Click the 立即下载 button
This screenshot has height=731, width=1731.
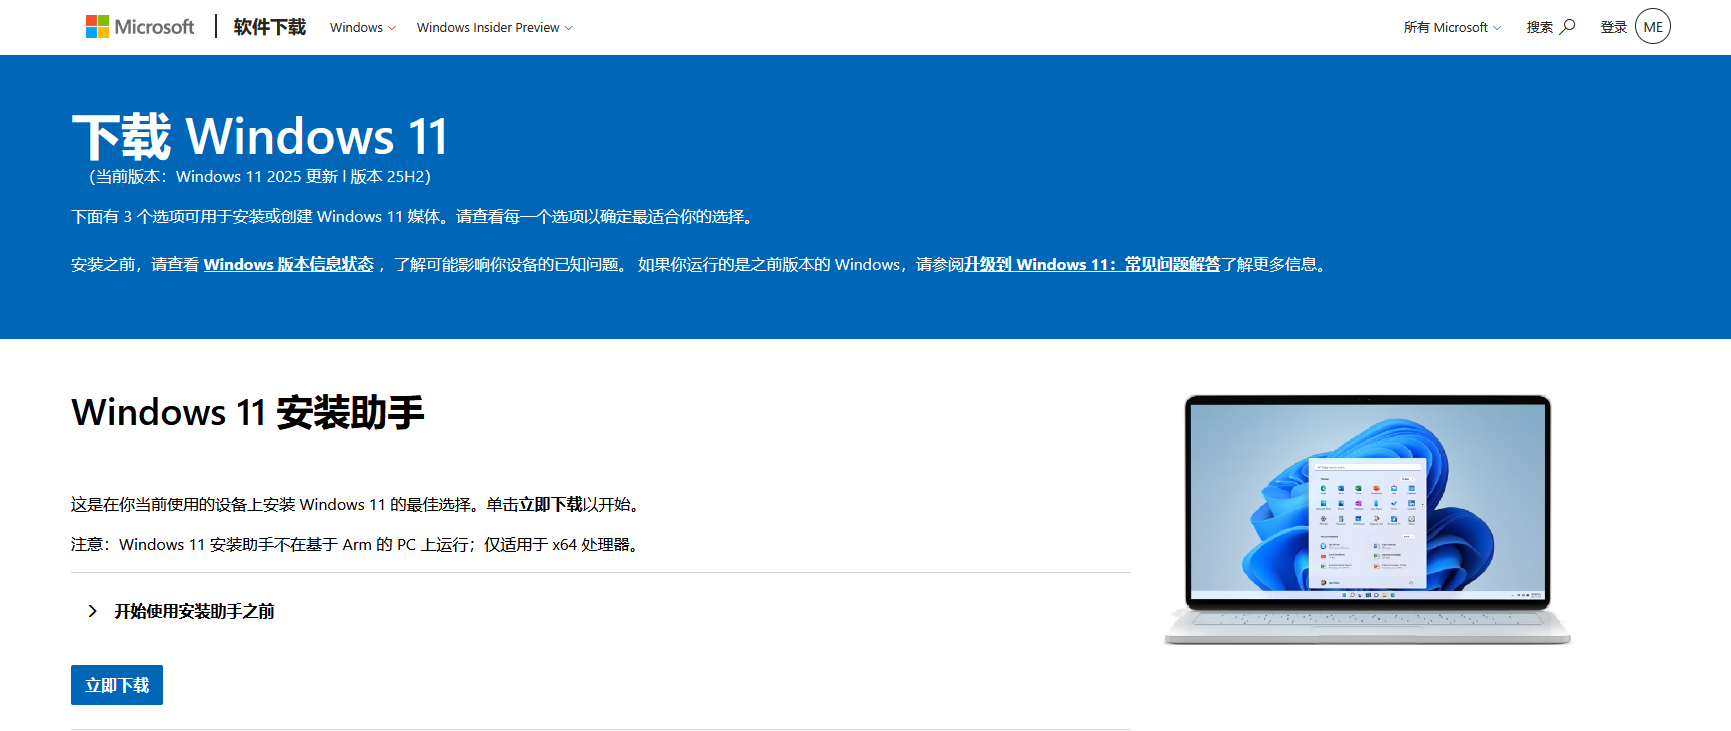pos(117,685)
